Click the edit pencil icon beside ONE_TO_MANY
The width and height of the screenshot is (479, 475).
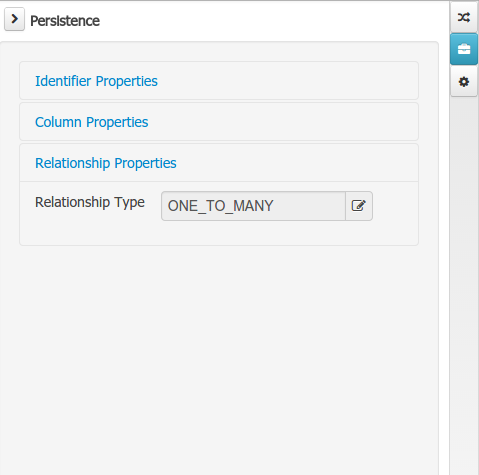[359, 206]
